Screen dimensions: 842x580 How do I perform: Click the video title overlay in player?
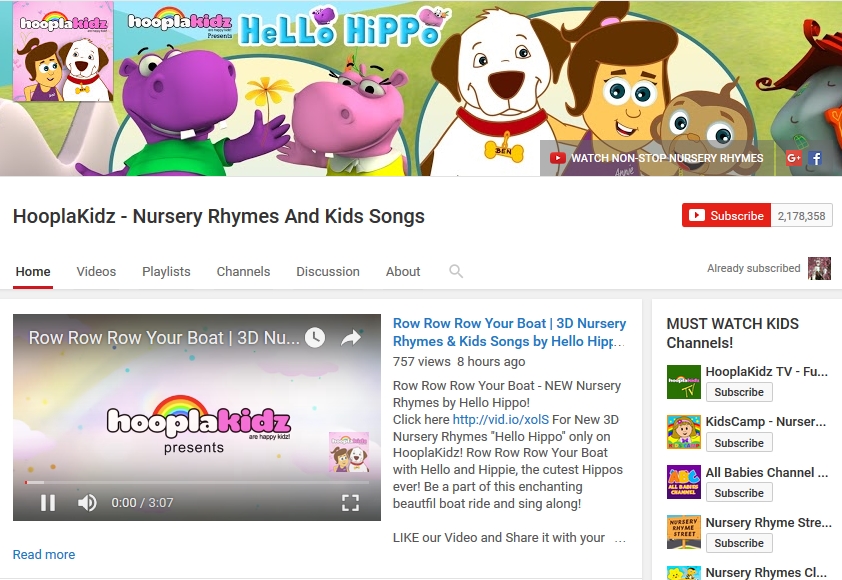(x=164, y=338)
